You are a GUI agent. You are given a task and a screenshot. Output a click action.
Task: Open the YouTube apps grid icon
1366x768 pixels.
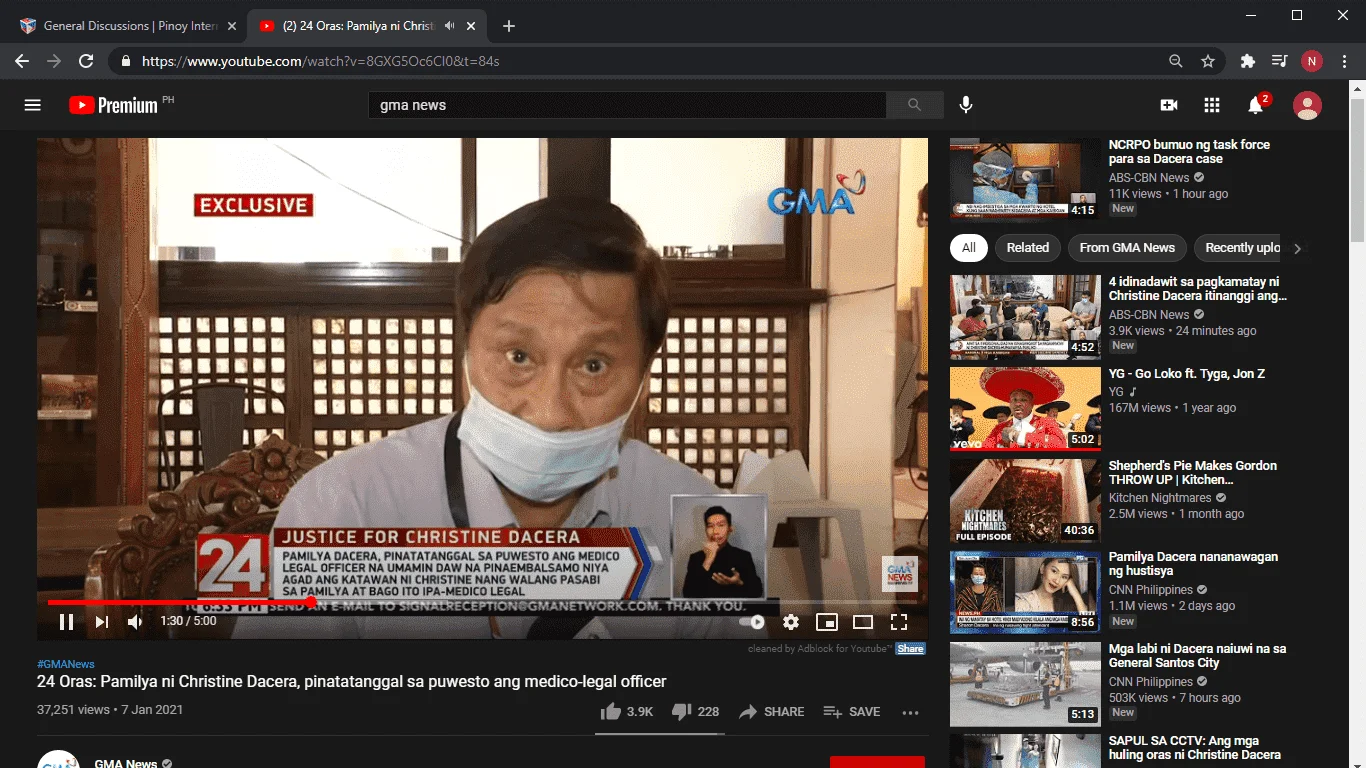(x=1212, y=105)
